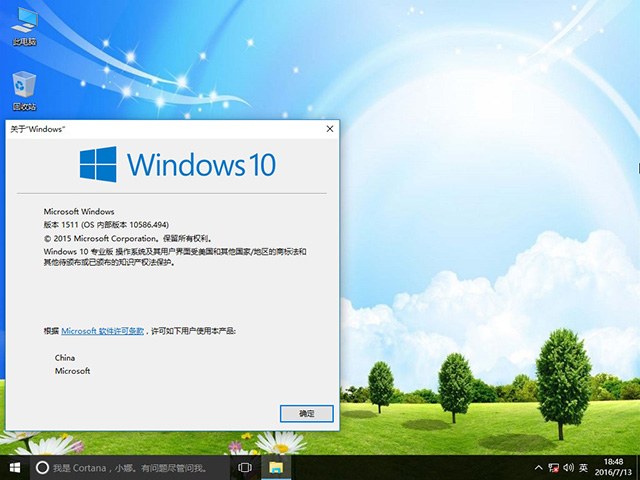Viewport: 640px width, 480px height.
Task: Expand the hidden tray icons chevron
Action: [x=538, y=467]
